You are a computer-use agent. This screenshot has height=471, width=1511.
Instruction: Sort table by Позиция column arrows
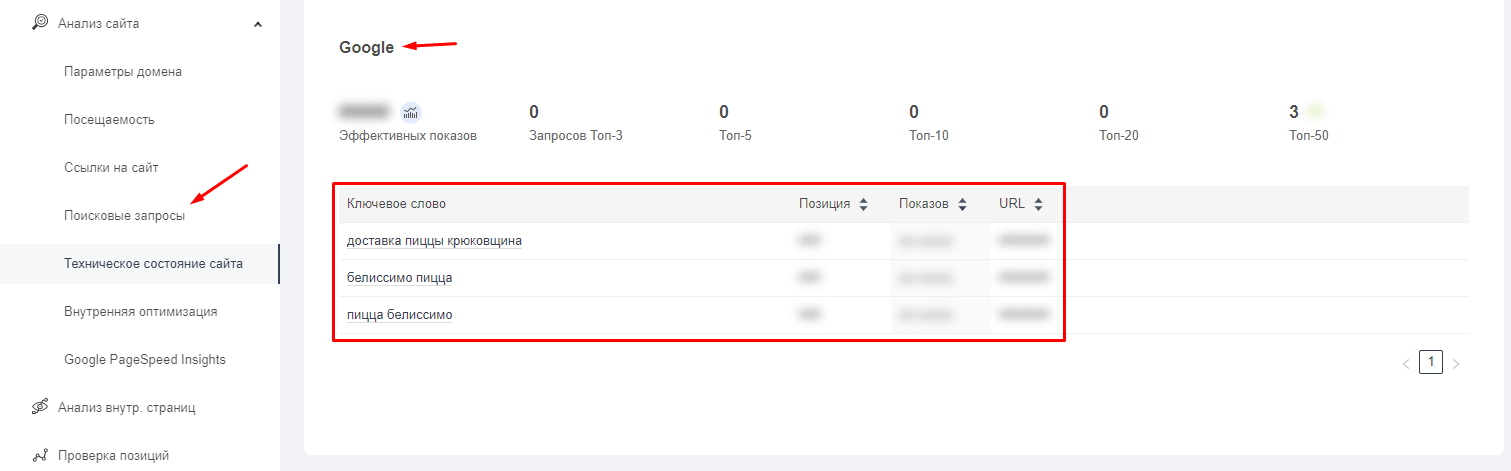[x=861, y=204]
